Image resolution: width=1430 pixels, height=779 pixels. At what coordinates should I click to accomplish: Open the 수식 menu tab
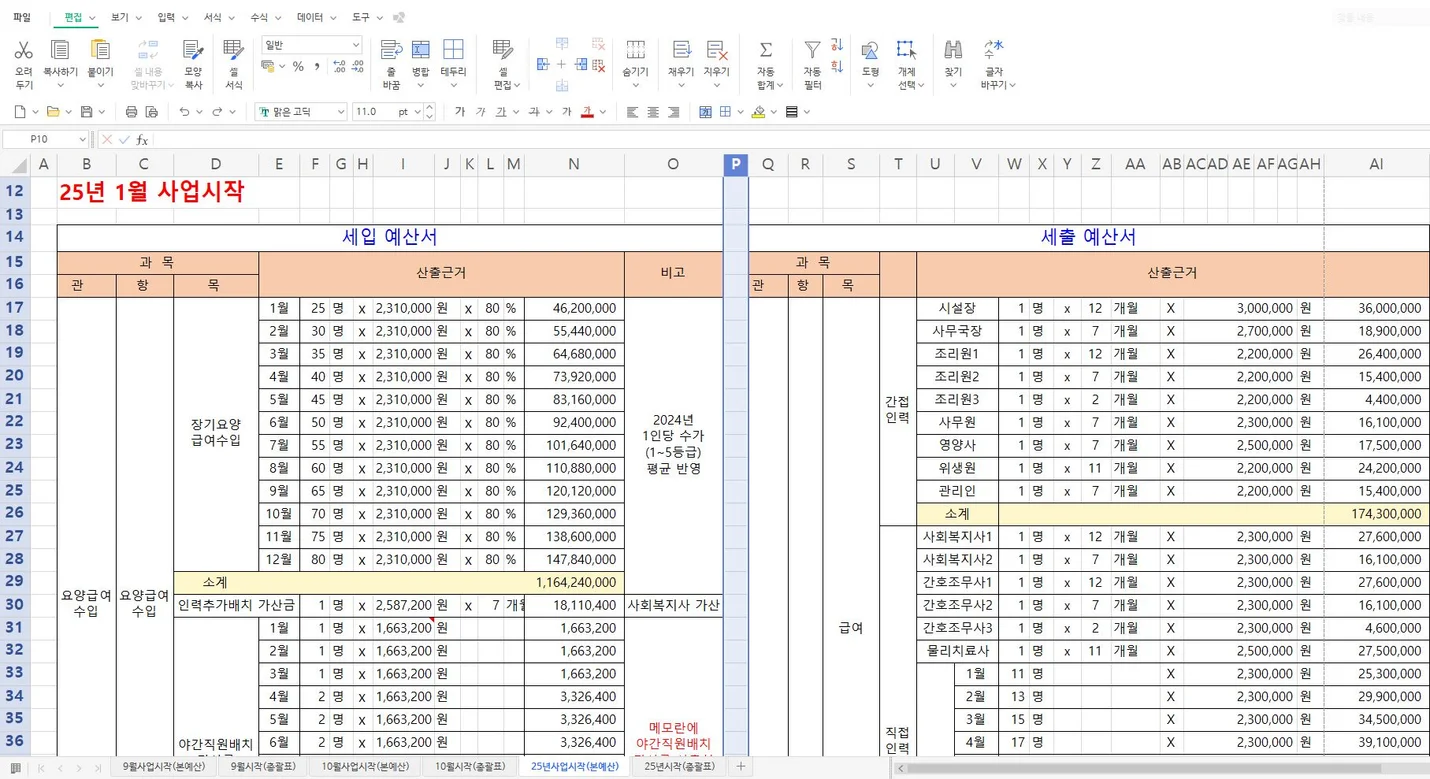click(259, 18)
